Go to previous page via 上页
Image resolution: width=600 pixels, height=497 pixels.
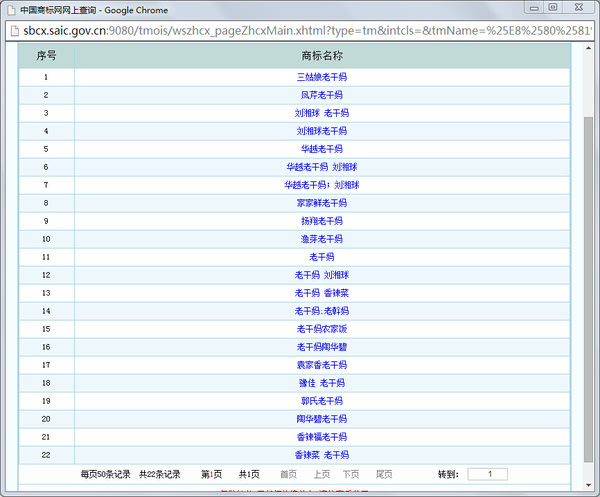click(x=322, y=474)
